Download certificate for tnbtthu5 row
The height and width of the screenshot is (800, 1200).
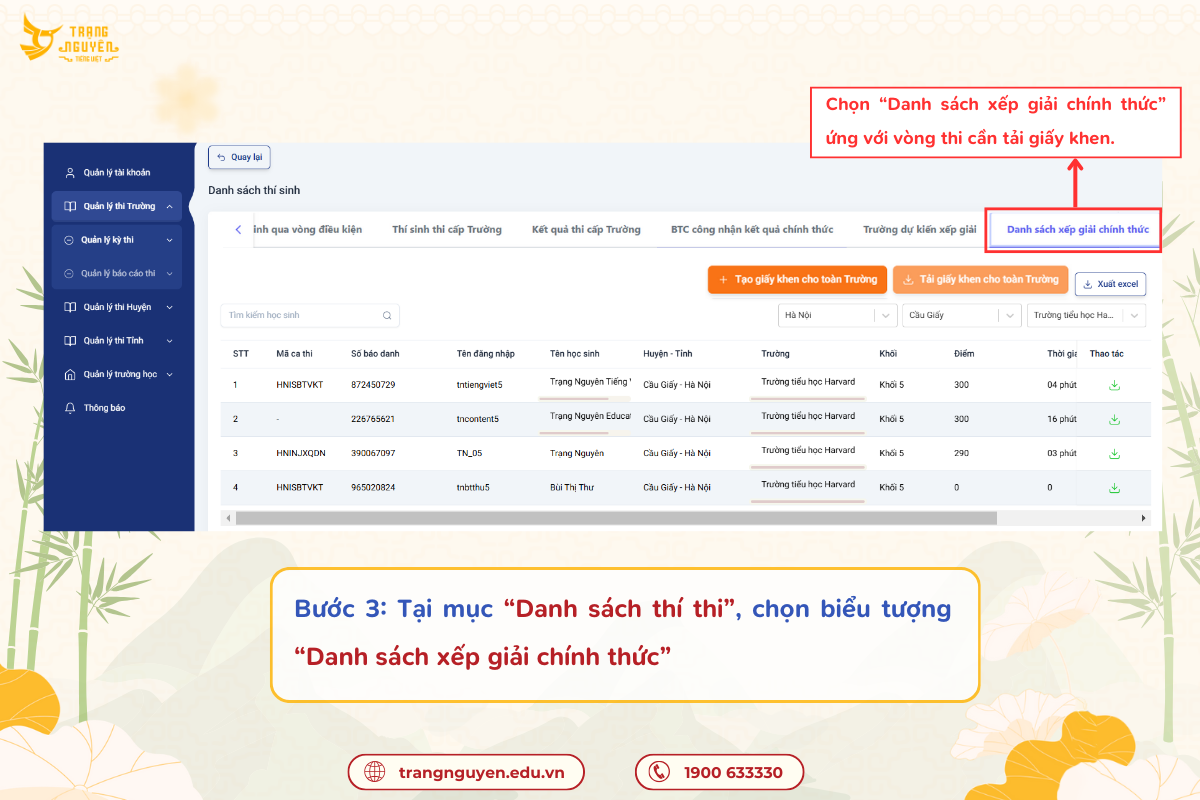pos(1114,488)
